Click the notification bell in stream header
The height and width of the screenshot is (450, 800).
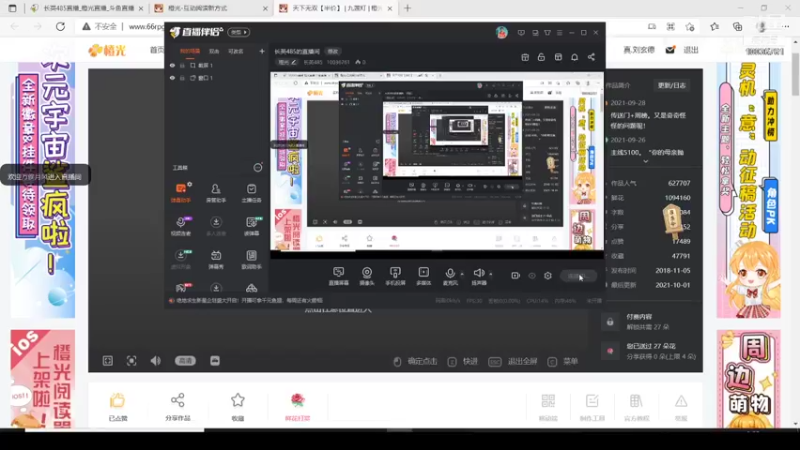pos(574,57)
